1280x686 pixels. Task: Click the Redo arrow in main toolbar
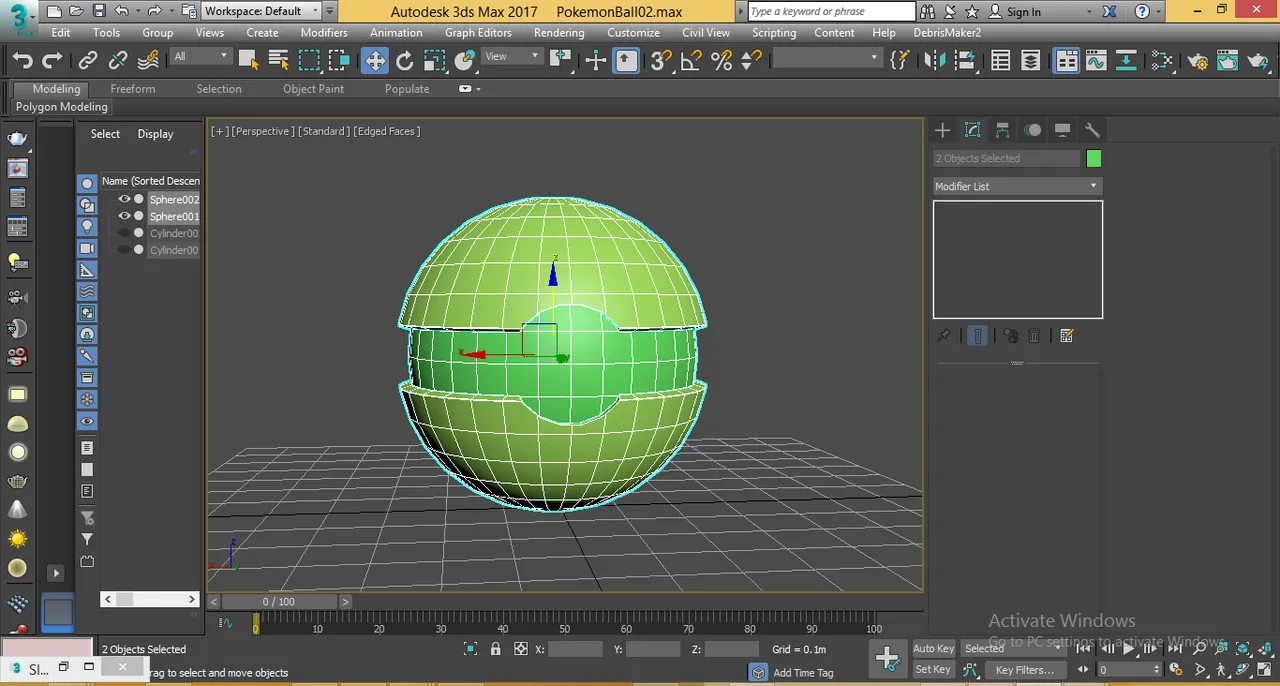[x=52, y=61]
